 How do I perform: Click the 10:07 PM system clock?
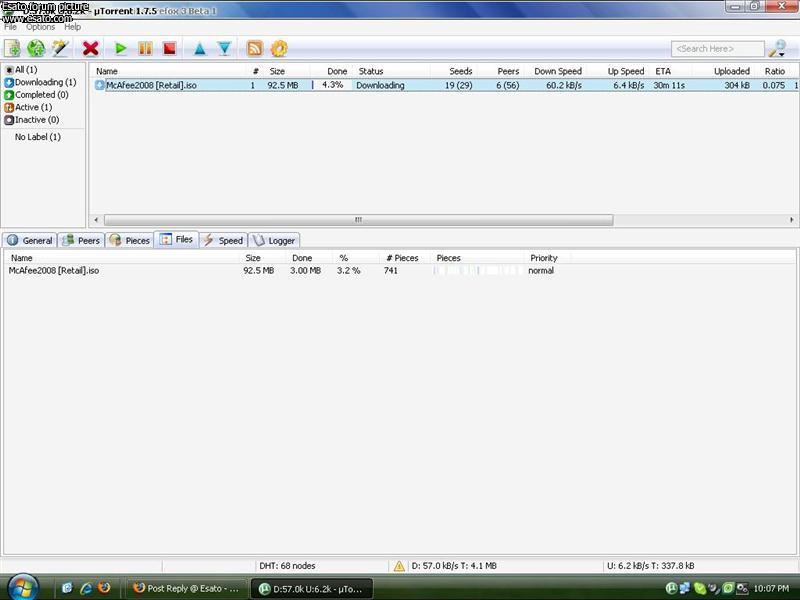pyautogui.click(x=771, y=589)
